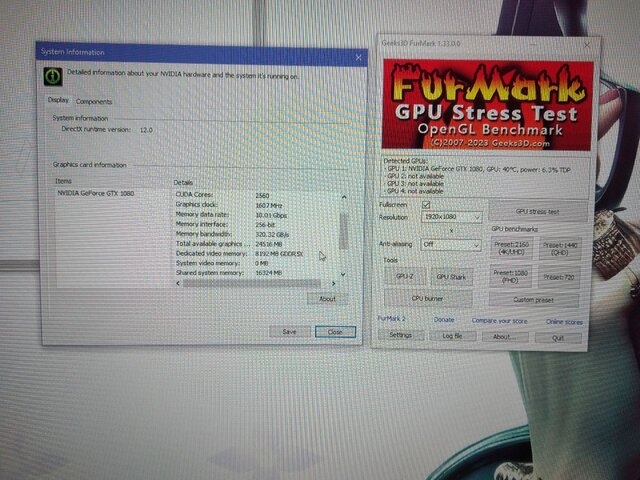
Task: Click the Custom preset button
Action: pos(533,300)
